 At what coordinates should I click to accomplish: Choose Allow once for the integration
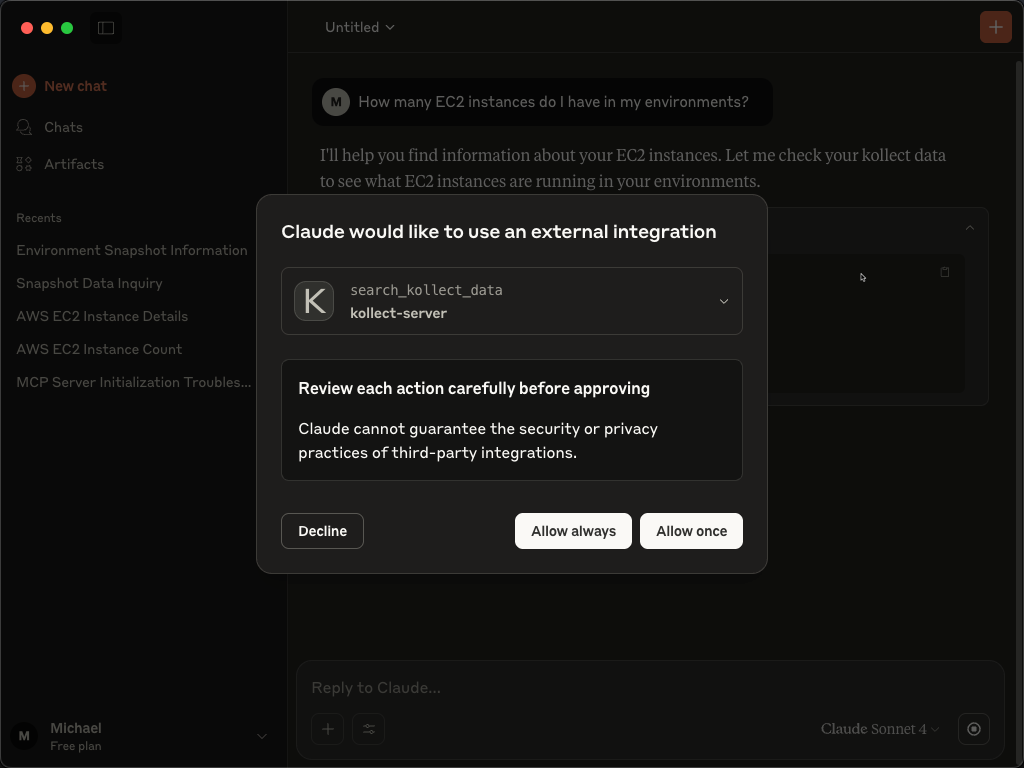click(691, 531)
